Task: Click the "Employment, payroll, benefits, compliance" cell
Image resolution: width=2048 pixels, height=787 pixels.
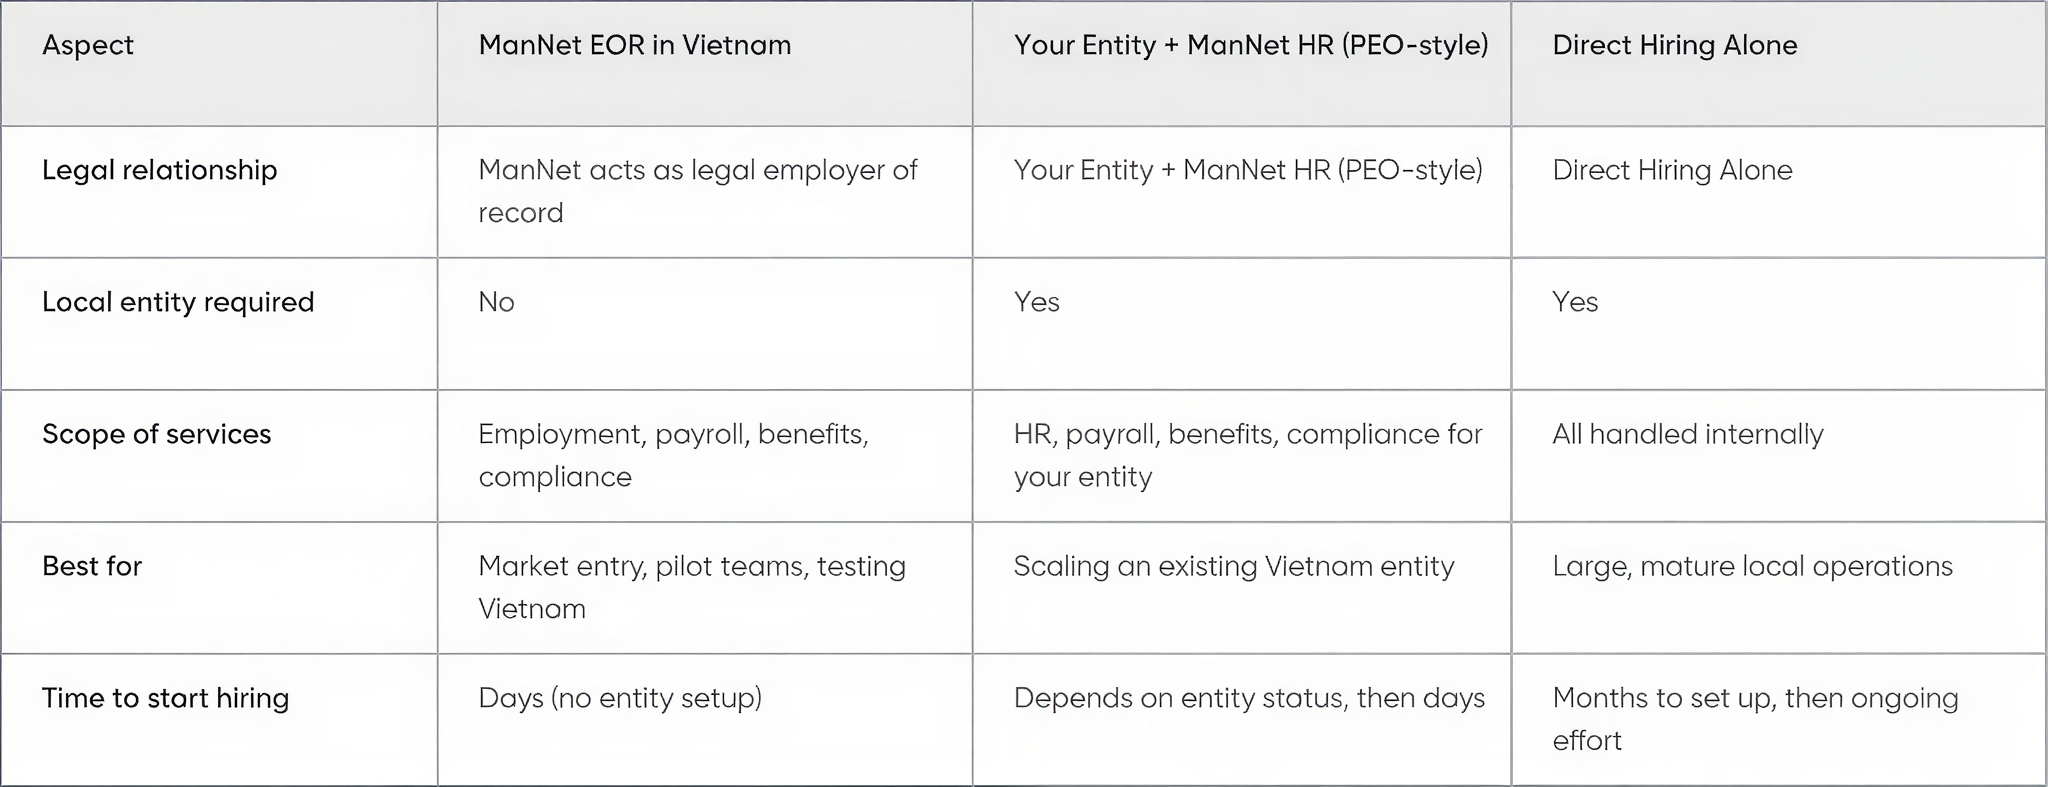Action: coord(673,455)
